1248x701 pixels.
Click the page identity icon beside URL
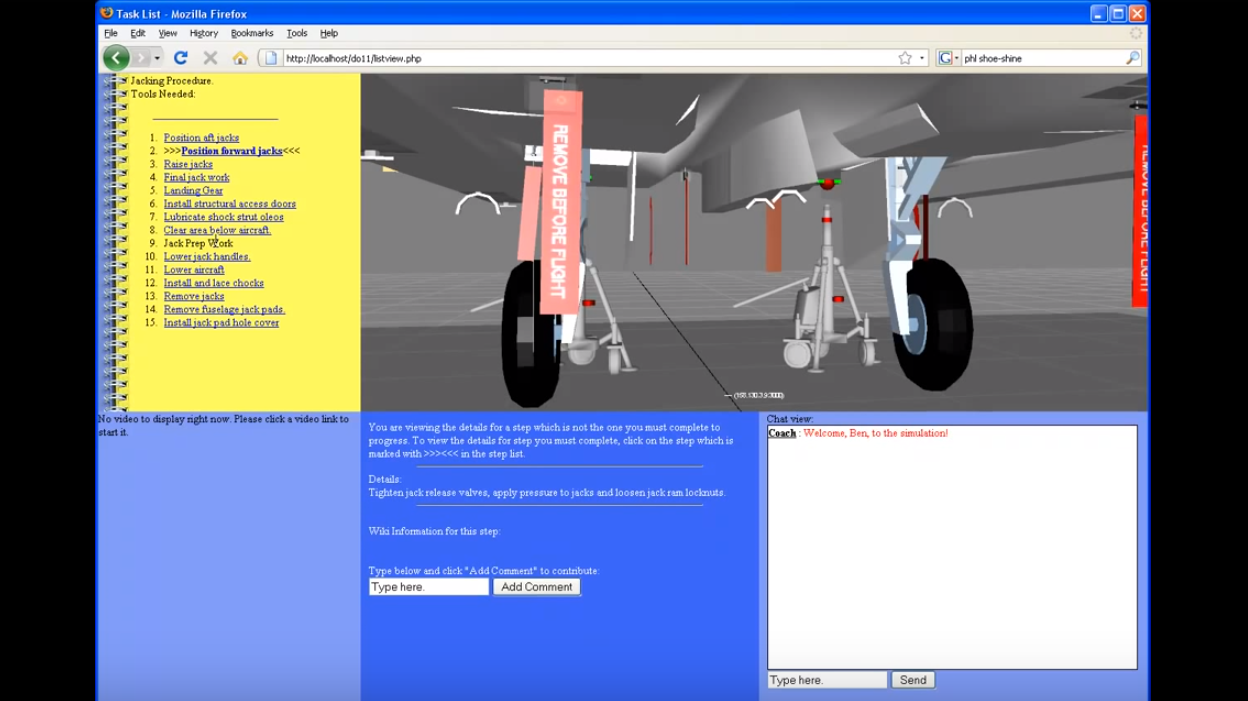tap(271, 58)
